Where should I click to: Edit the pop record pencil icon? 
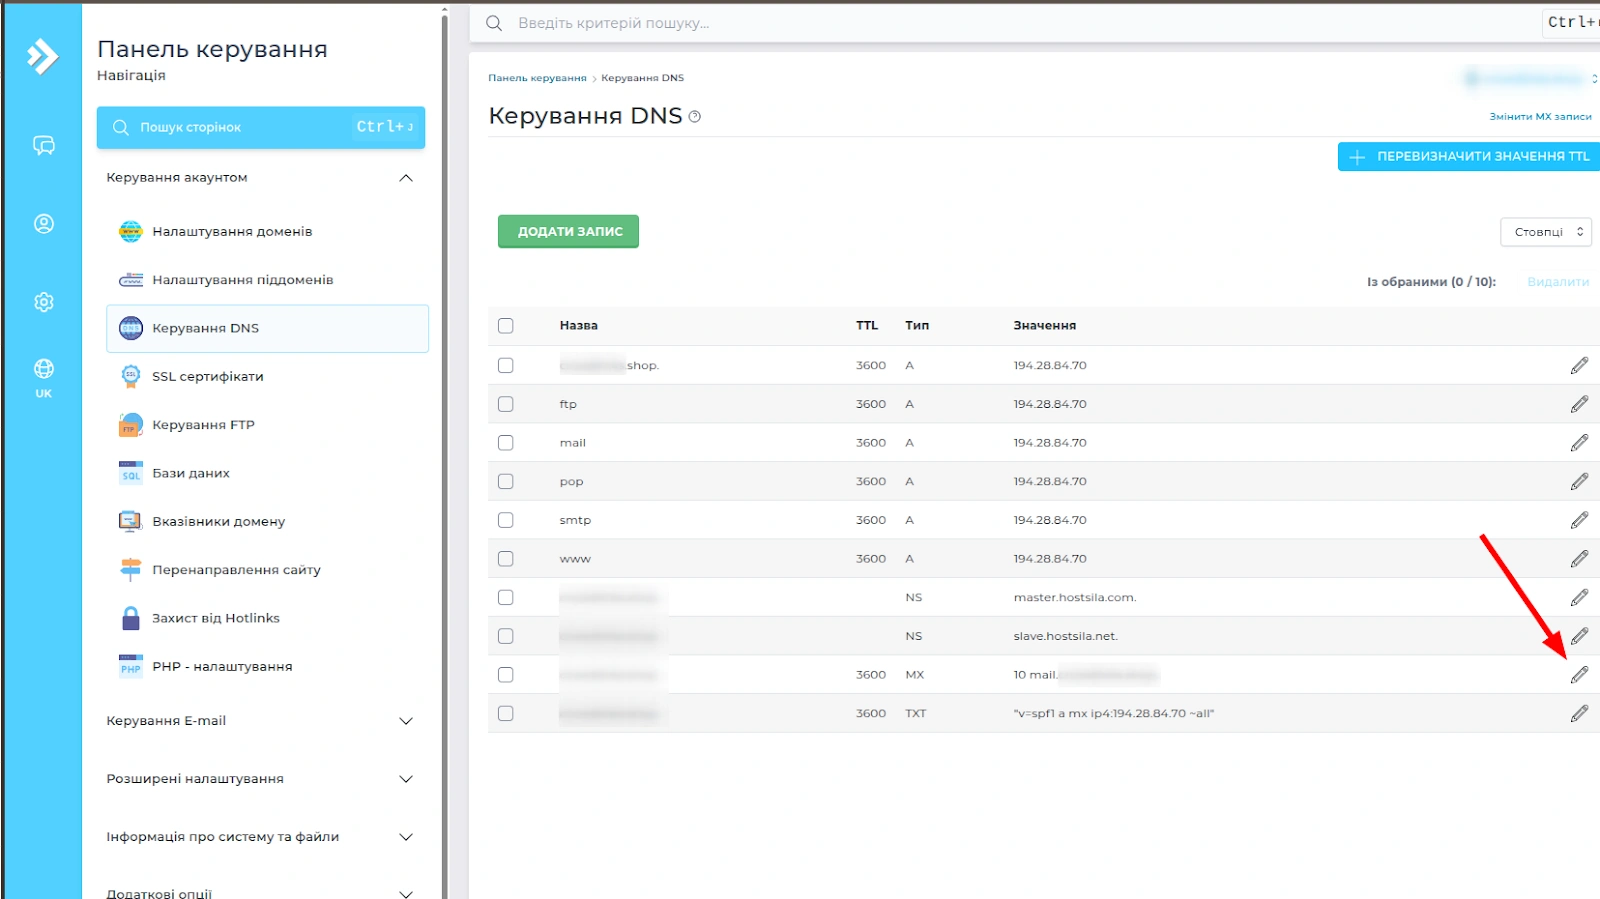1579,482
